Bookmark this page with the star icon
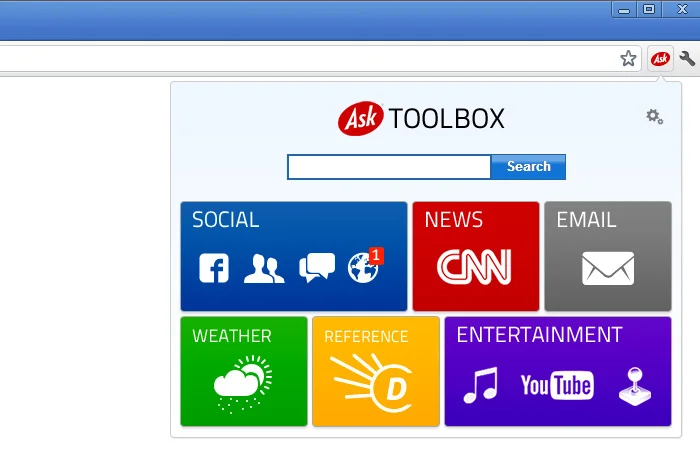The image size is (700, 451). (x=628, y=58)
